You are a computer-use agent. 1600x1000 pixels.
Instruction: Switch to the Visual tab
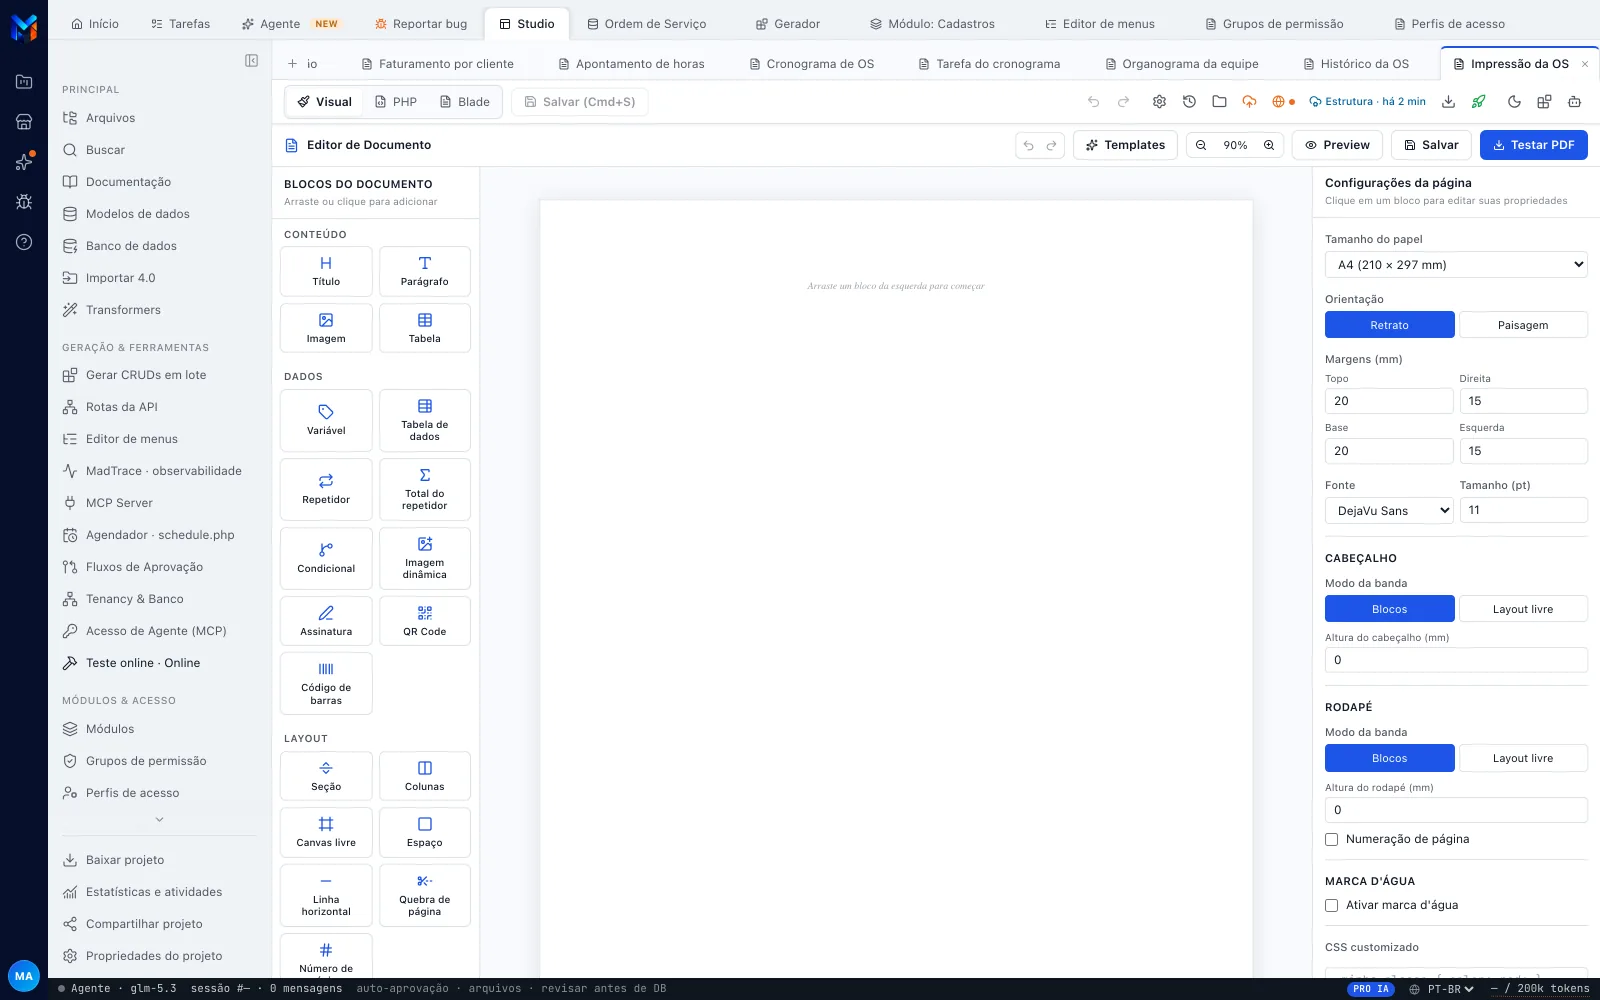[325, 102]
